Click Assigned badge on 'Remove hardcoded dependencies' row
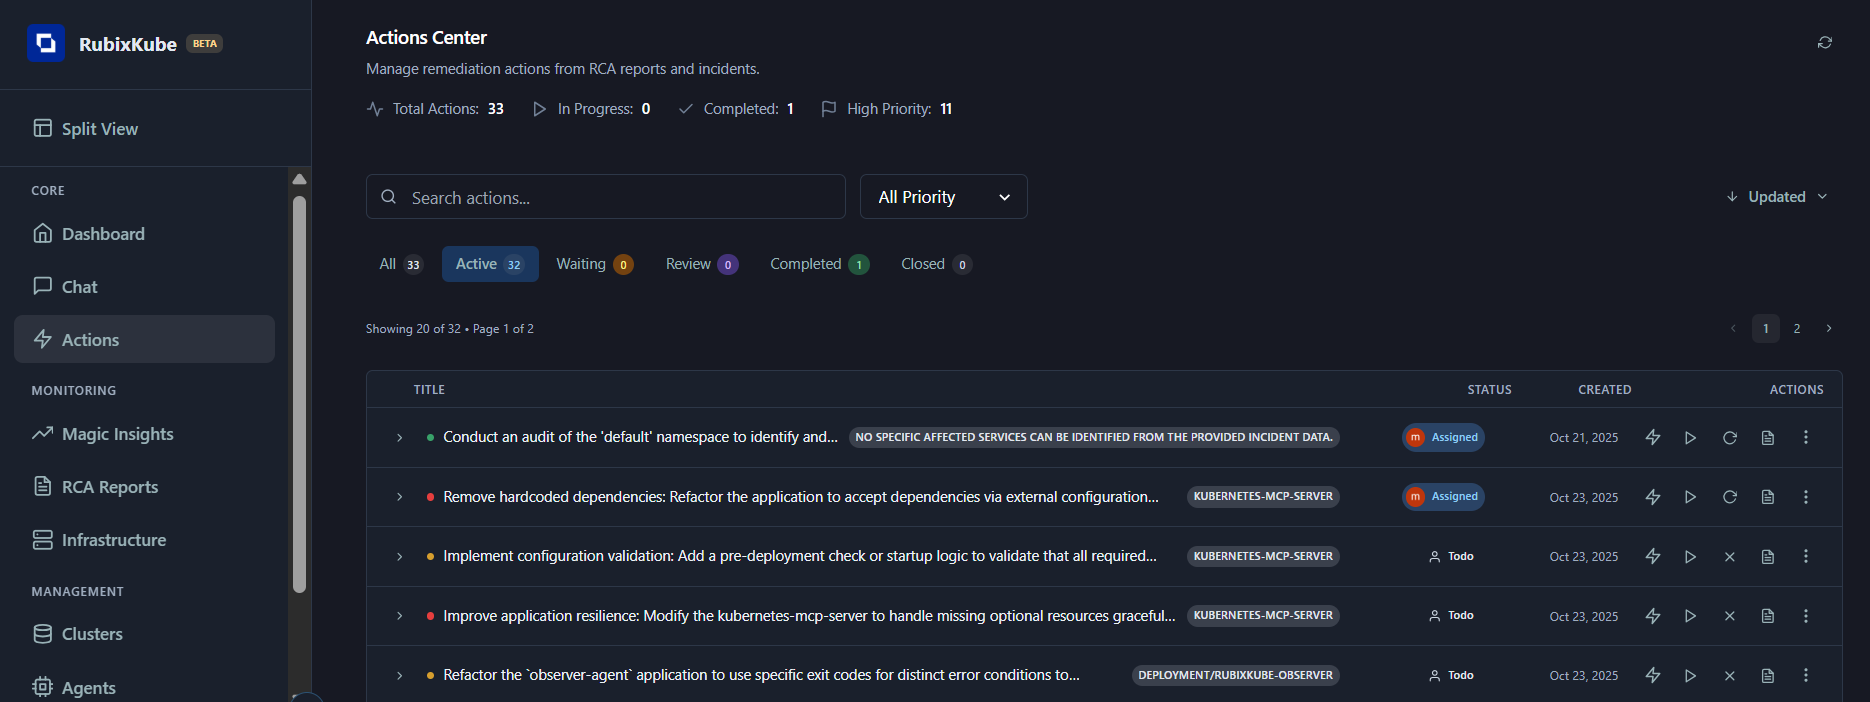 coord(1443,497)
